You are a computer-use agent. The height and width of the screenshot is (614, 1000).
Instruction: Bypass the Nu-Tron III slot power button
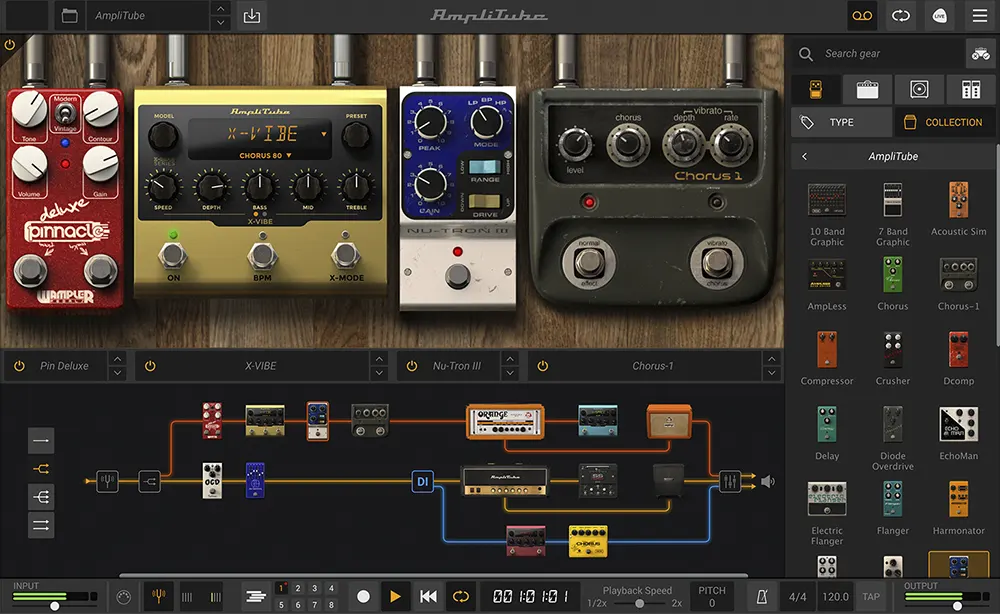click(412, 366)
